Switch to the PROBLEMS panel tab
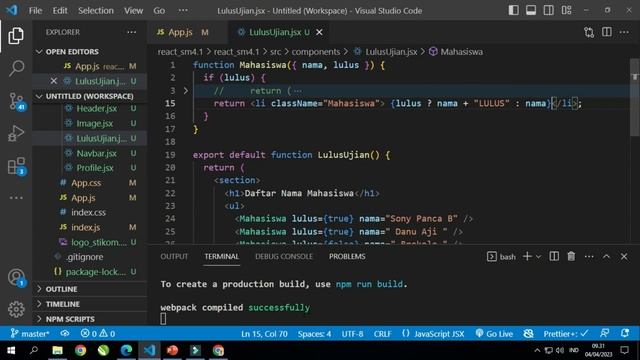Screen dimensions: 640x360 pyautogui.click(x=347, y=257)
